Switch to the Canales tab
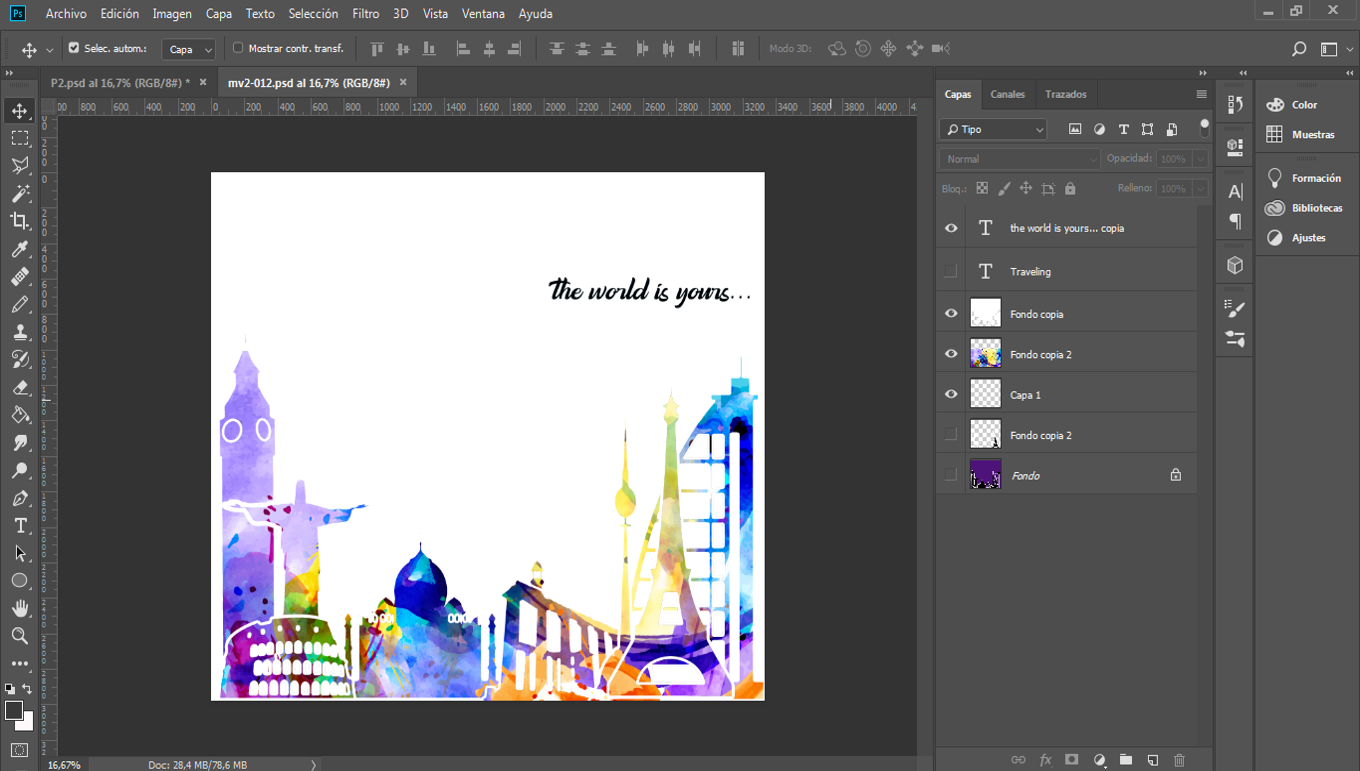Image resolution: width=1360 pixels, height=771 pixels. click(x=1007, y=94)
